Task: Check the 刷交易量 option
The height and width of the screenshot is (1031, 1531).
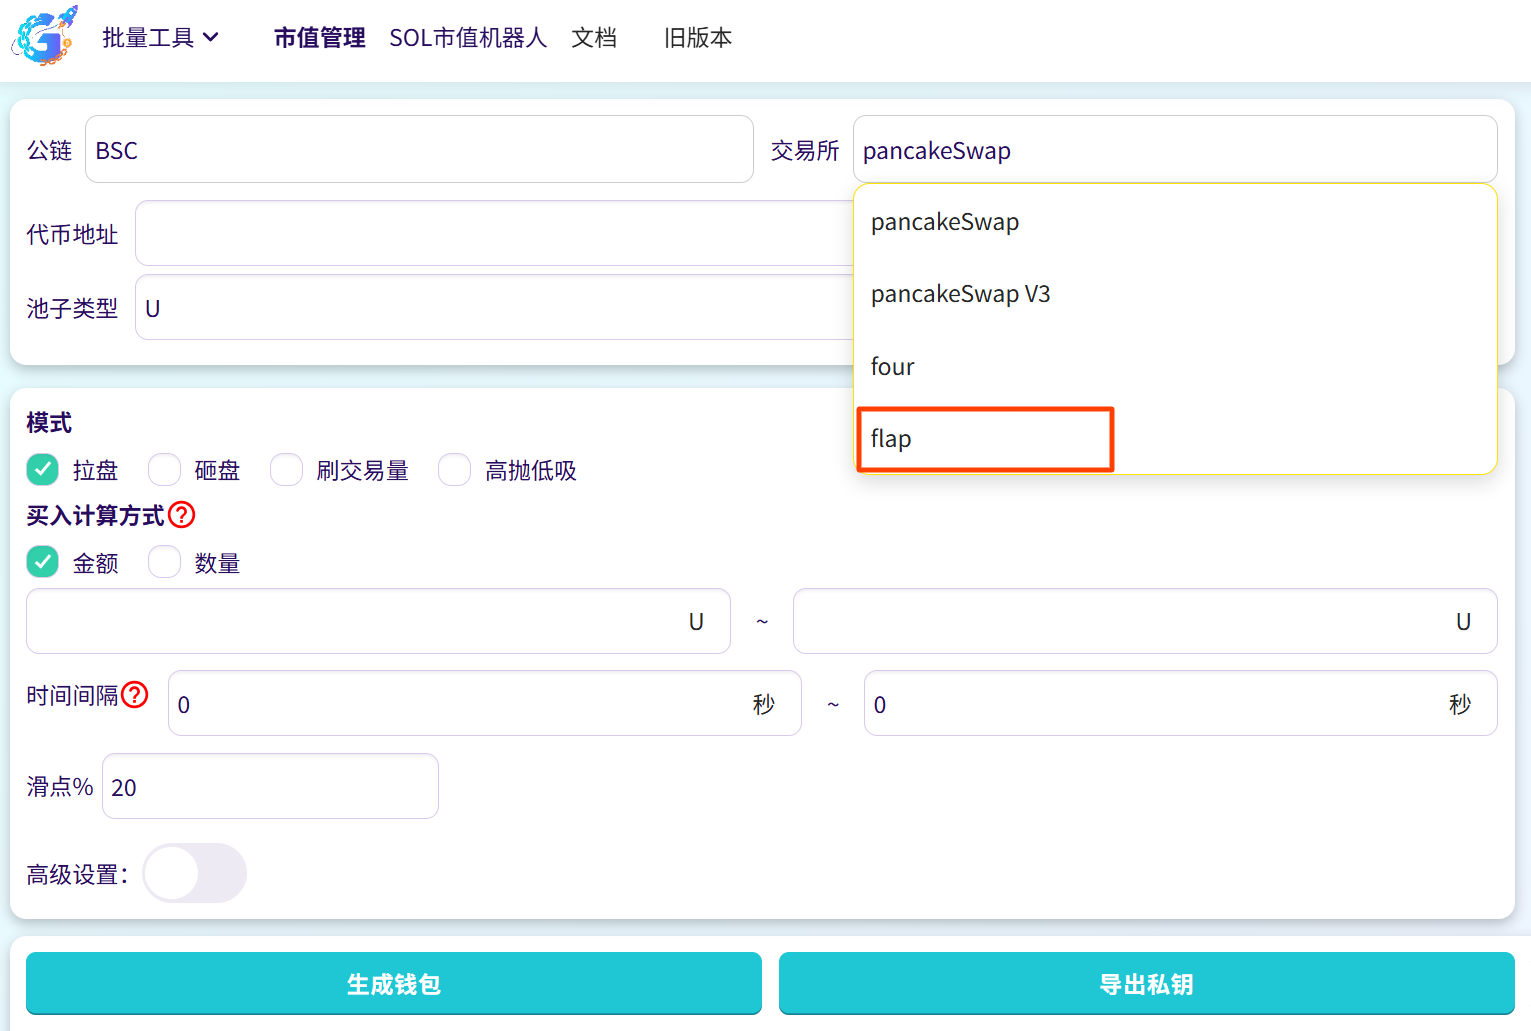Action: [287, 470]
